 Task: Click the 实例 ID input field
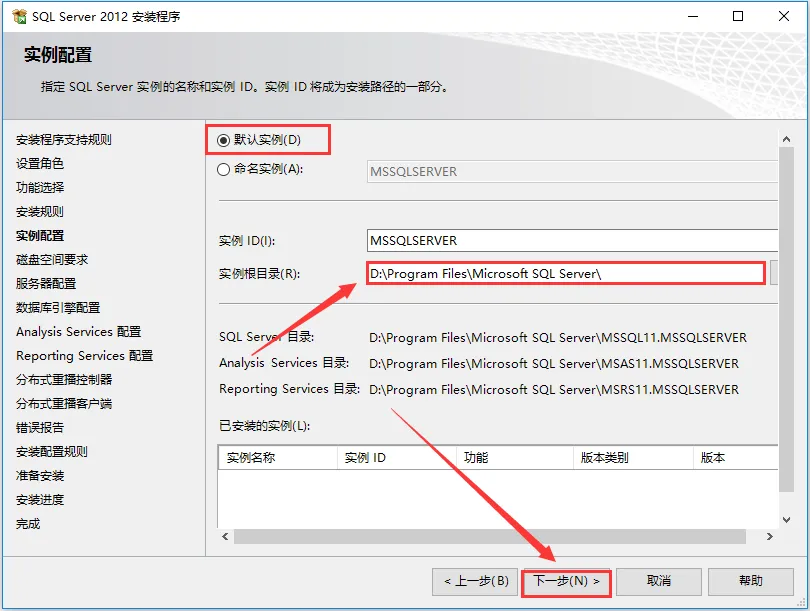point(570,241)
